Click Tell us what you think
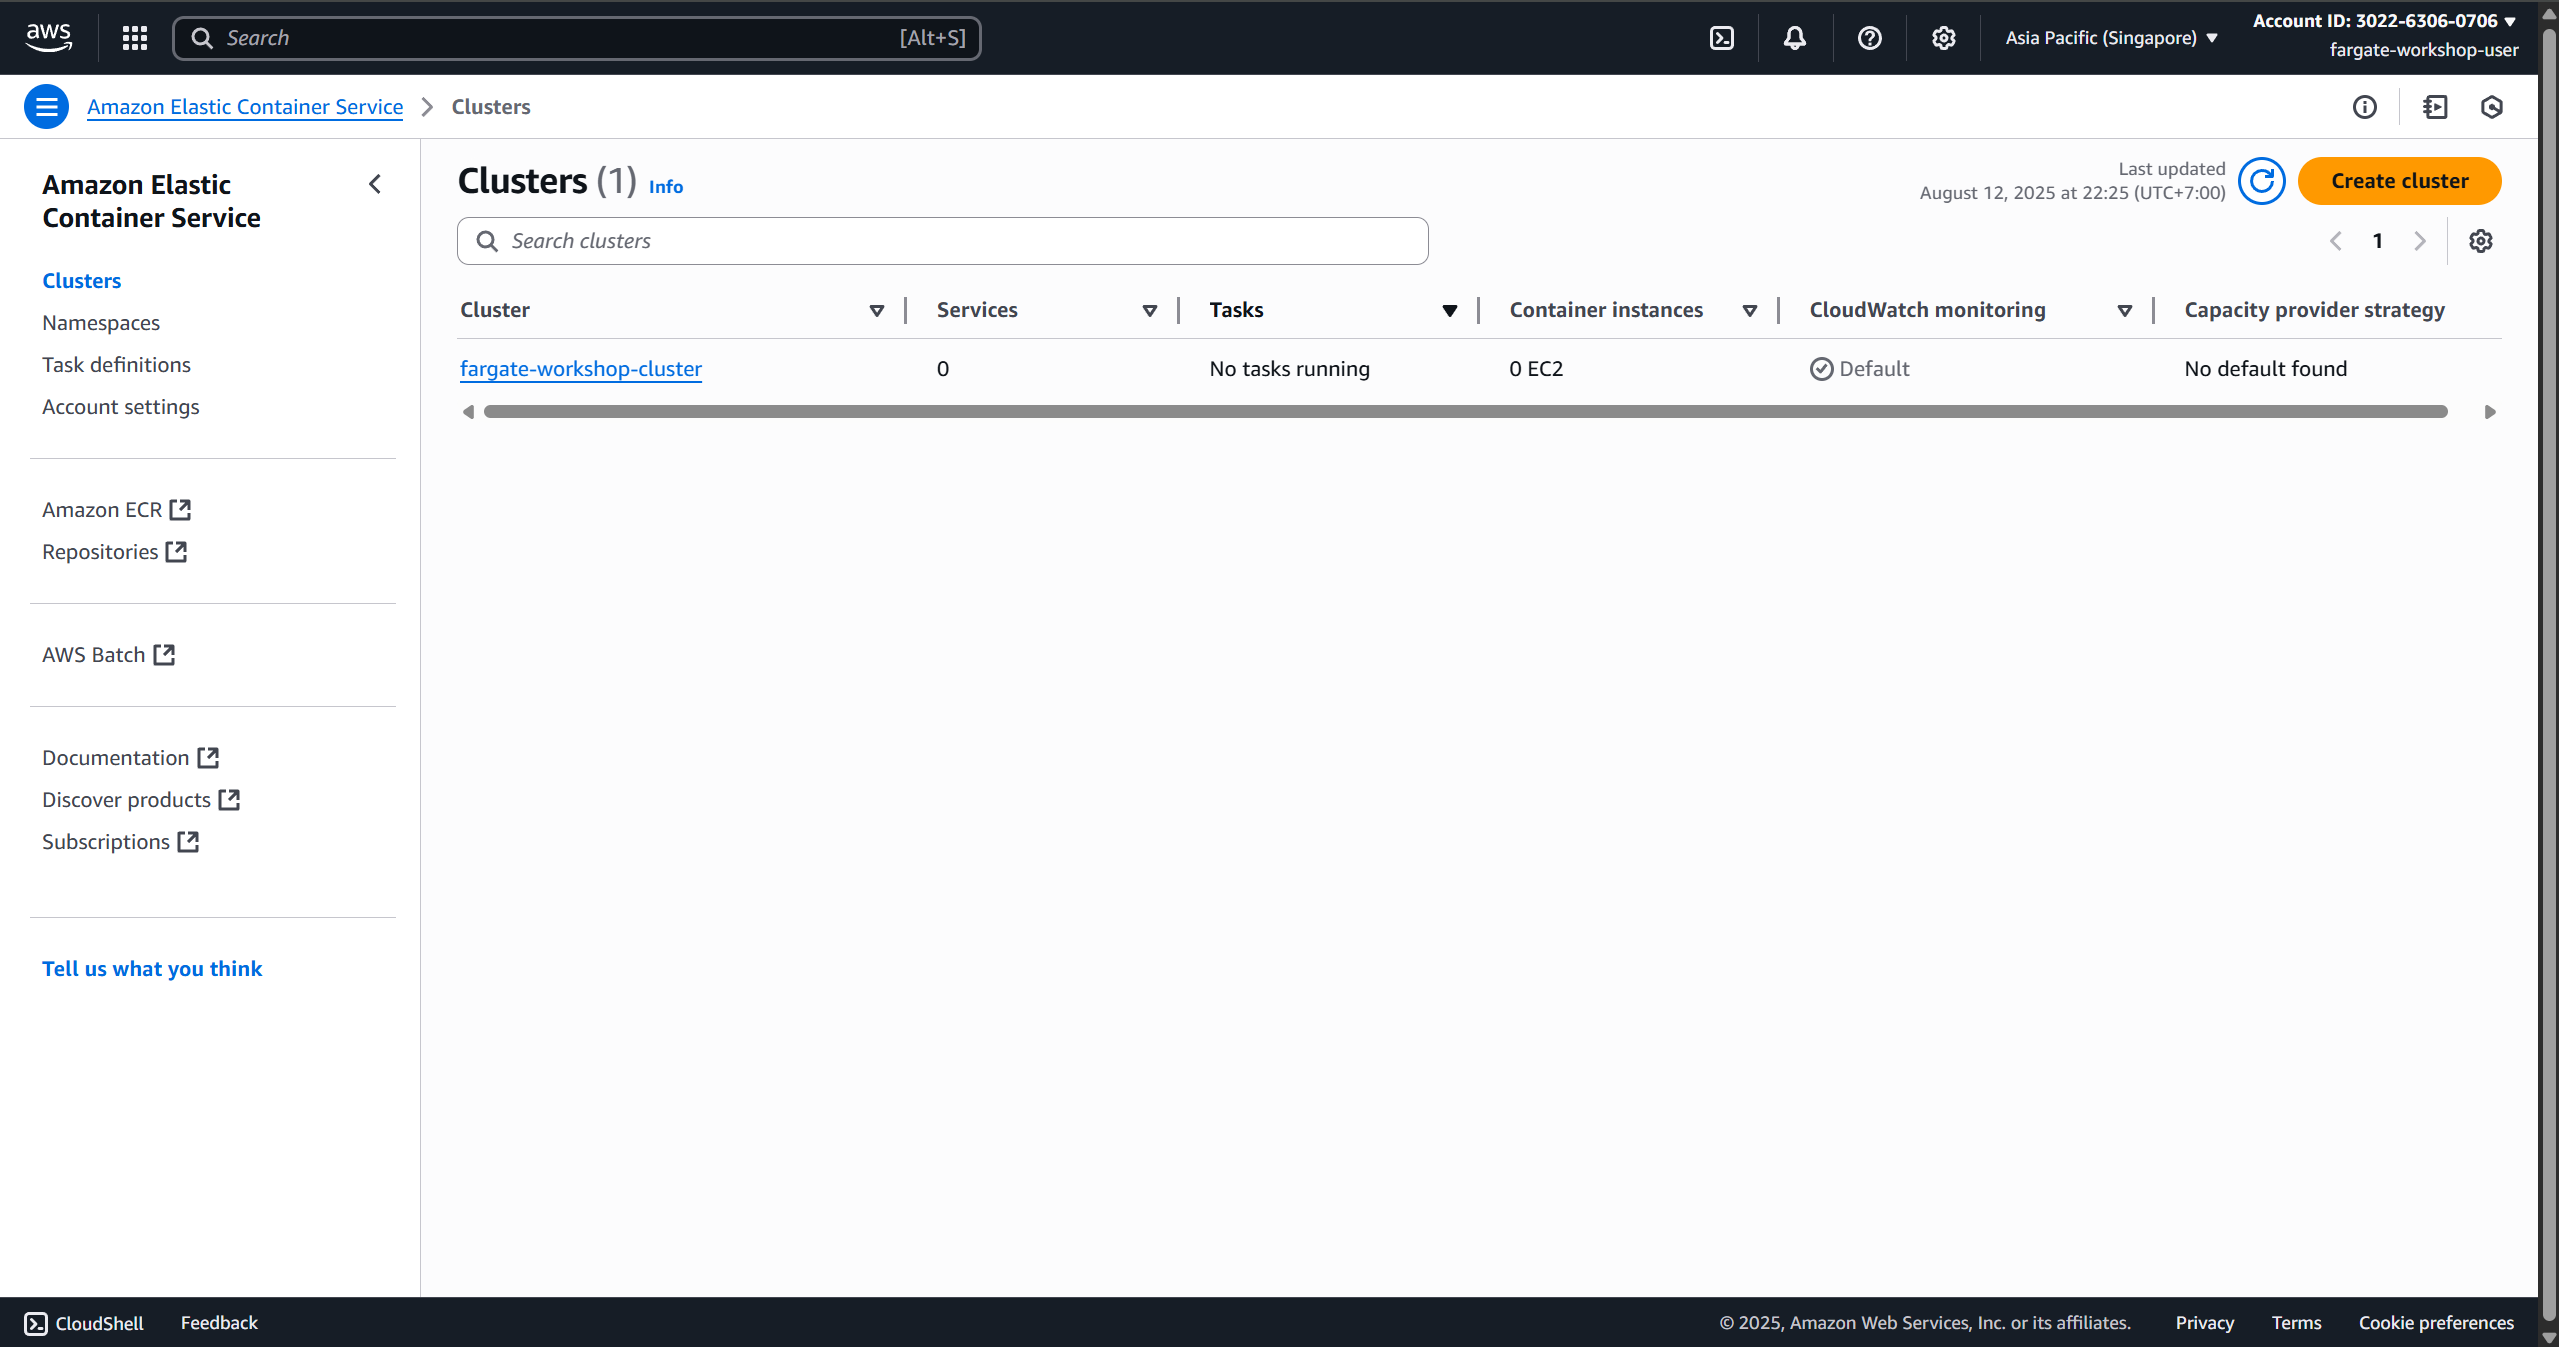The height and width of the screenshot is (1347, 2559). [x=152, y=969]
